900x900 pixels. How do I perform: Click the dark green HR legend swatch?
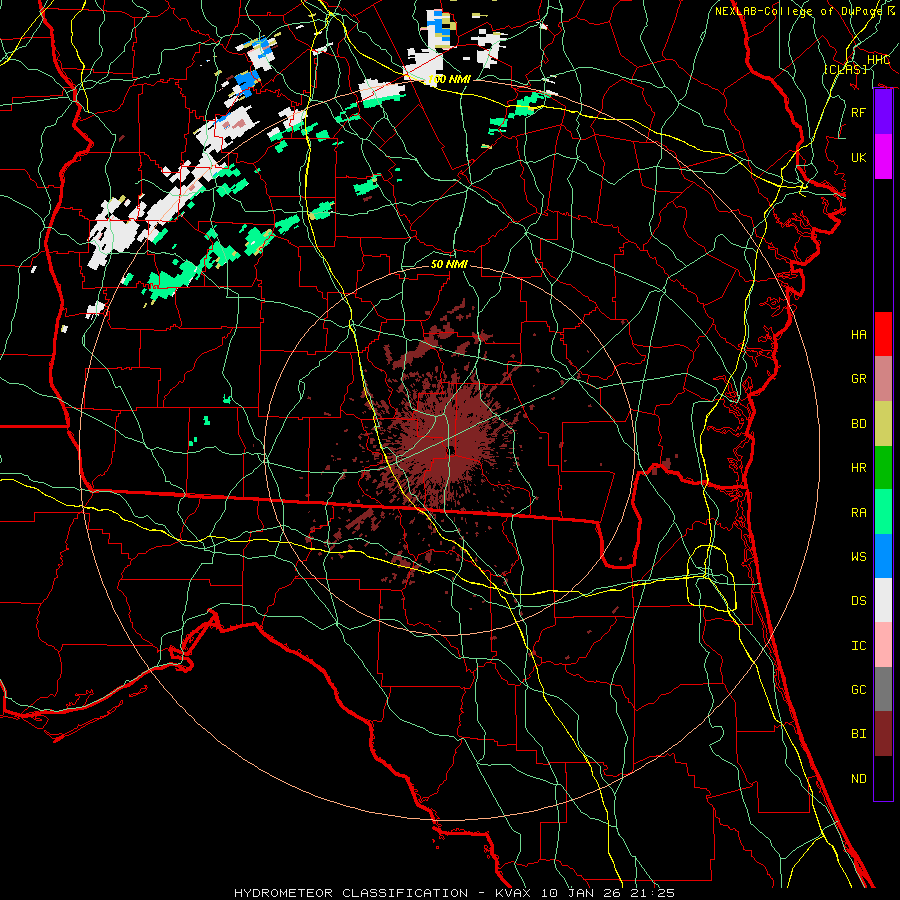(883, 467)
